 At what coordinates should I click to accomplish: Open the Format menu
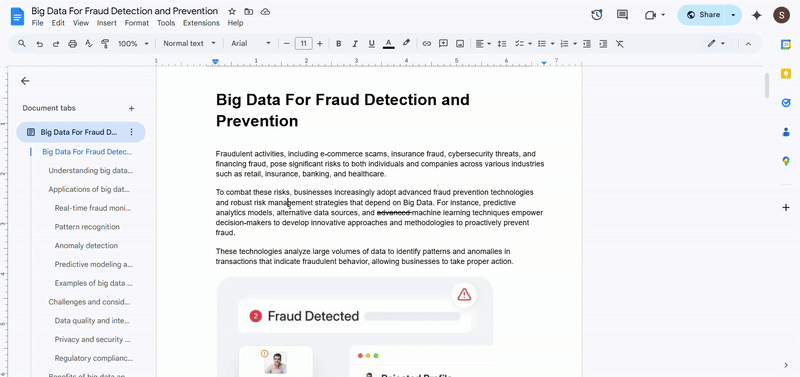coord(137,23)
